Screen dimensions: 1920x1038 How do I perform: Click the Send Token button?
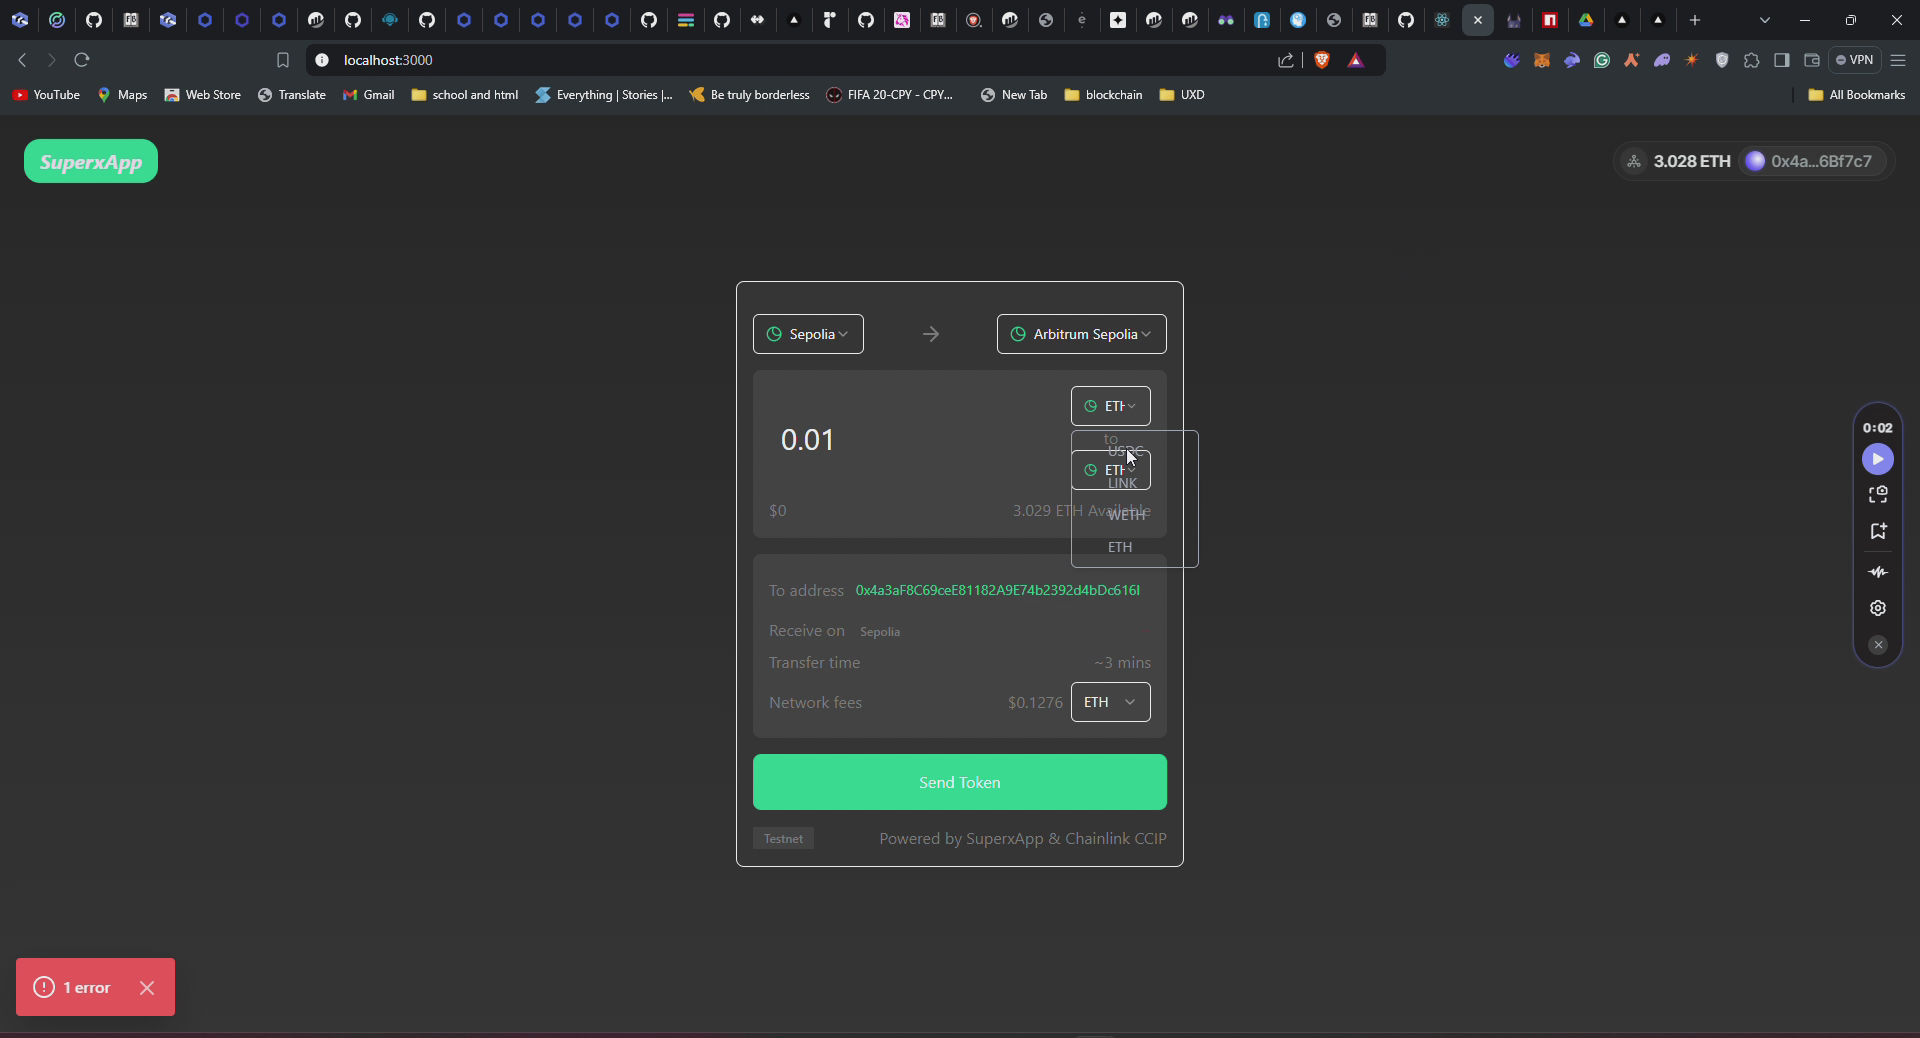pyautogui.click(x=960, y=782)
